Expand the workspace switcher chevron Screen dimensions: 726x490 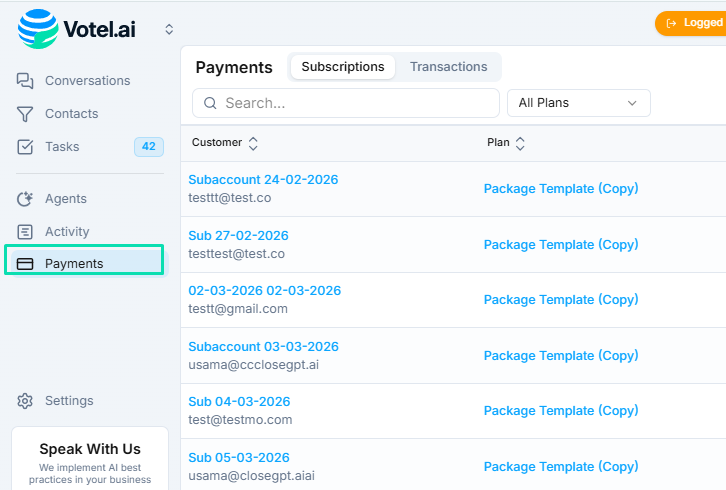[169, 30]
